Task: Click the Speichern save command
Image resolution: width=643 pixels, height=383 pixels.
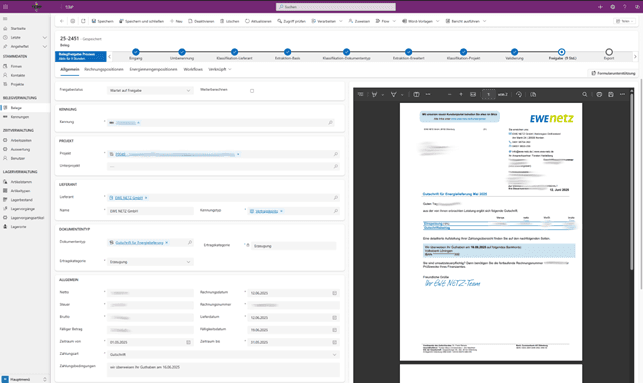Action: click(103, 21)
